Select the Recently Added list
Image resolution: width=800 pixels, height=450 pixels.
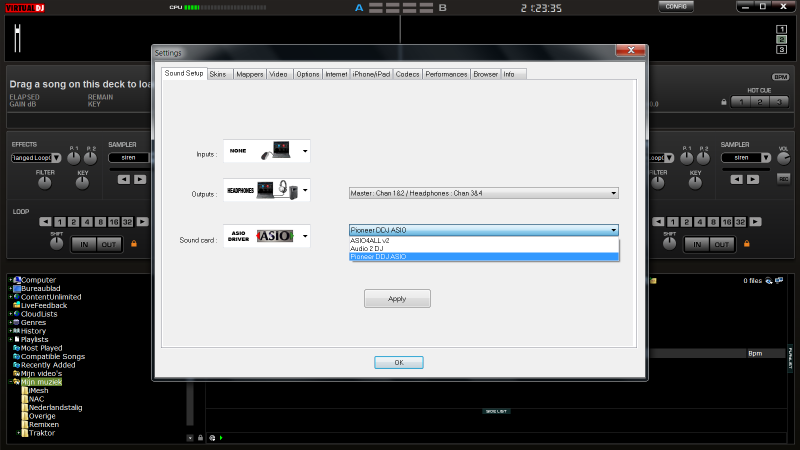[48, 365]
